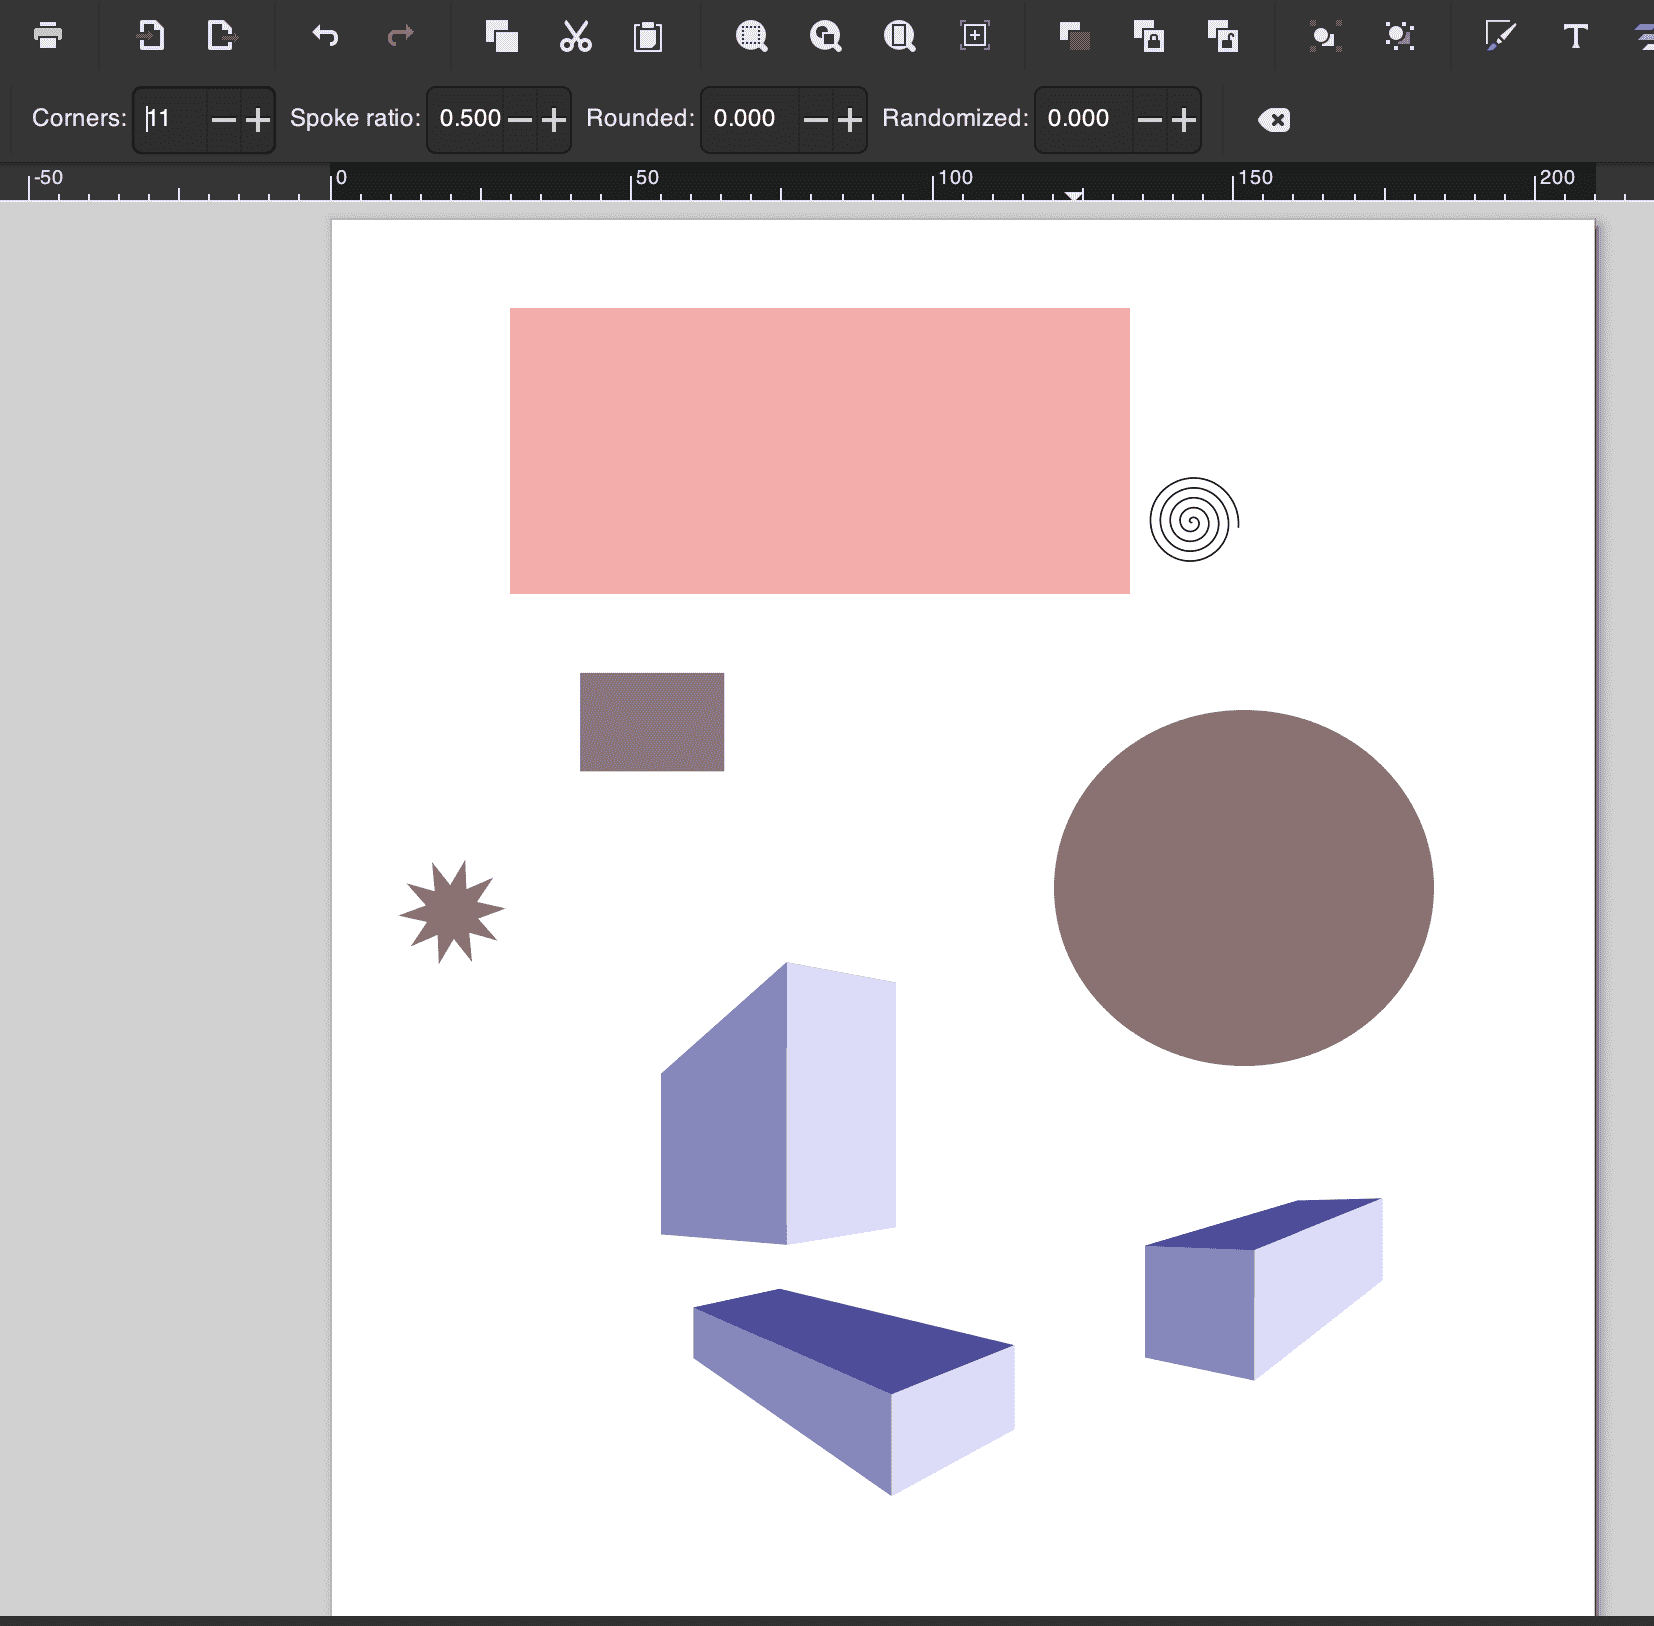Click the Import file icon
The width and height of the screenshot is (1654, 1626).
pos(150,36)
